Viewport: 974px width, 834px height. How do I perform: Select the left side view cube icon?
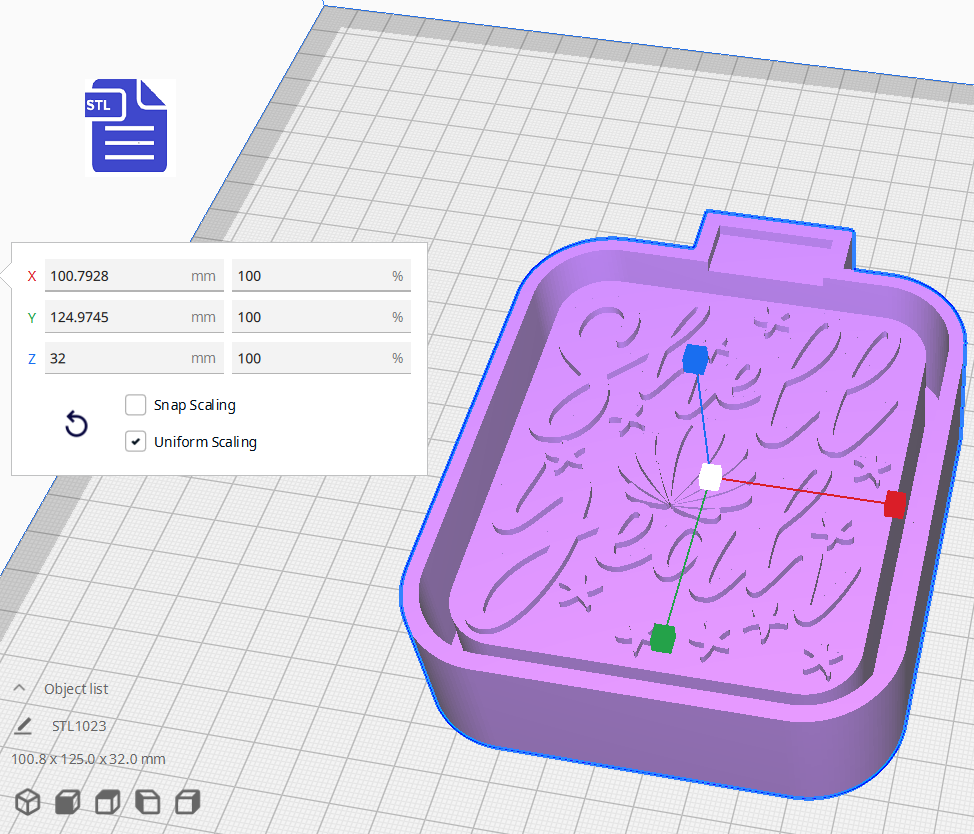coord(147,801)
